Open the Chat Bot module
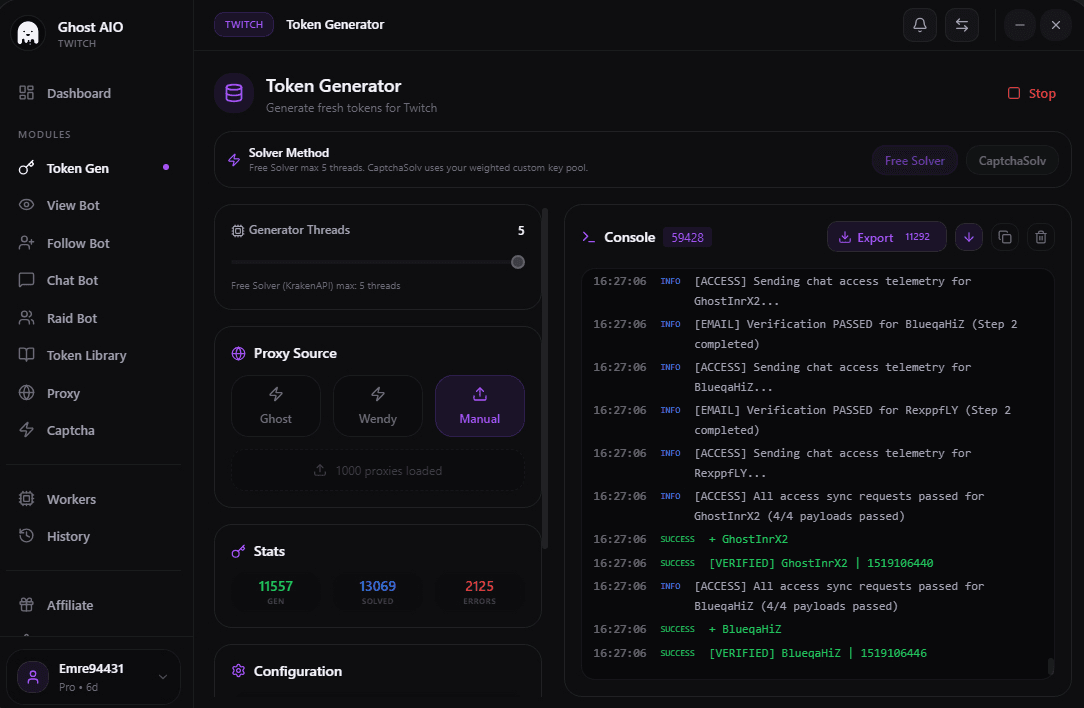The image size is (1084, 708). coord(93,280)
